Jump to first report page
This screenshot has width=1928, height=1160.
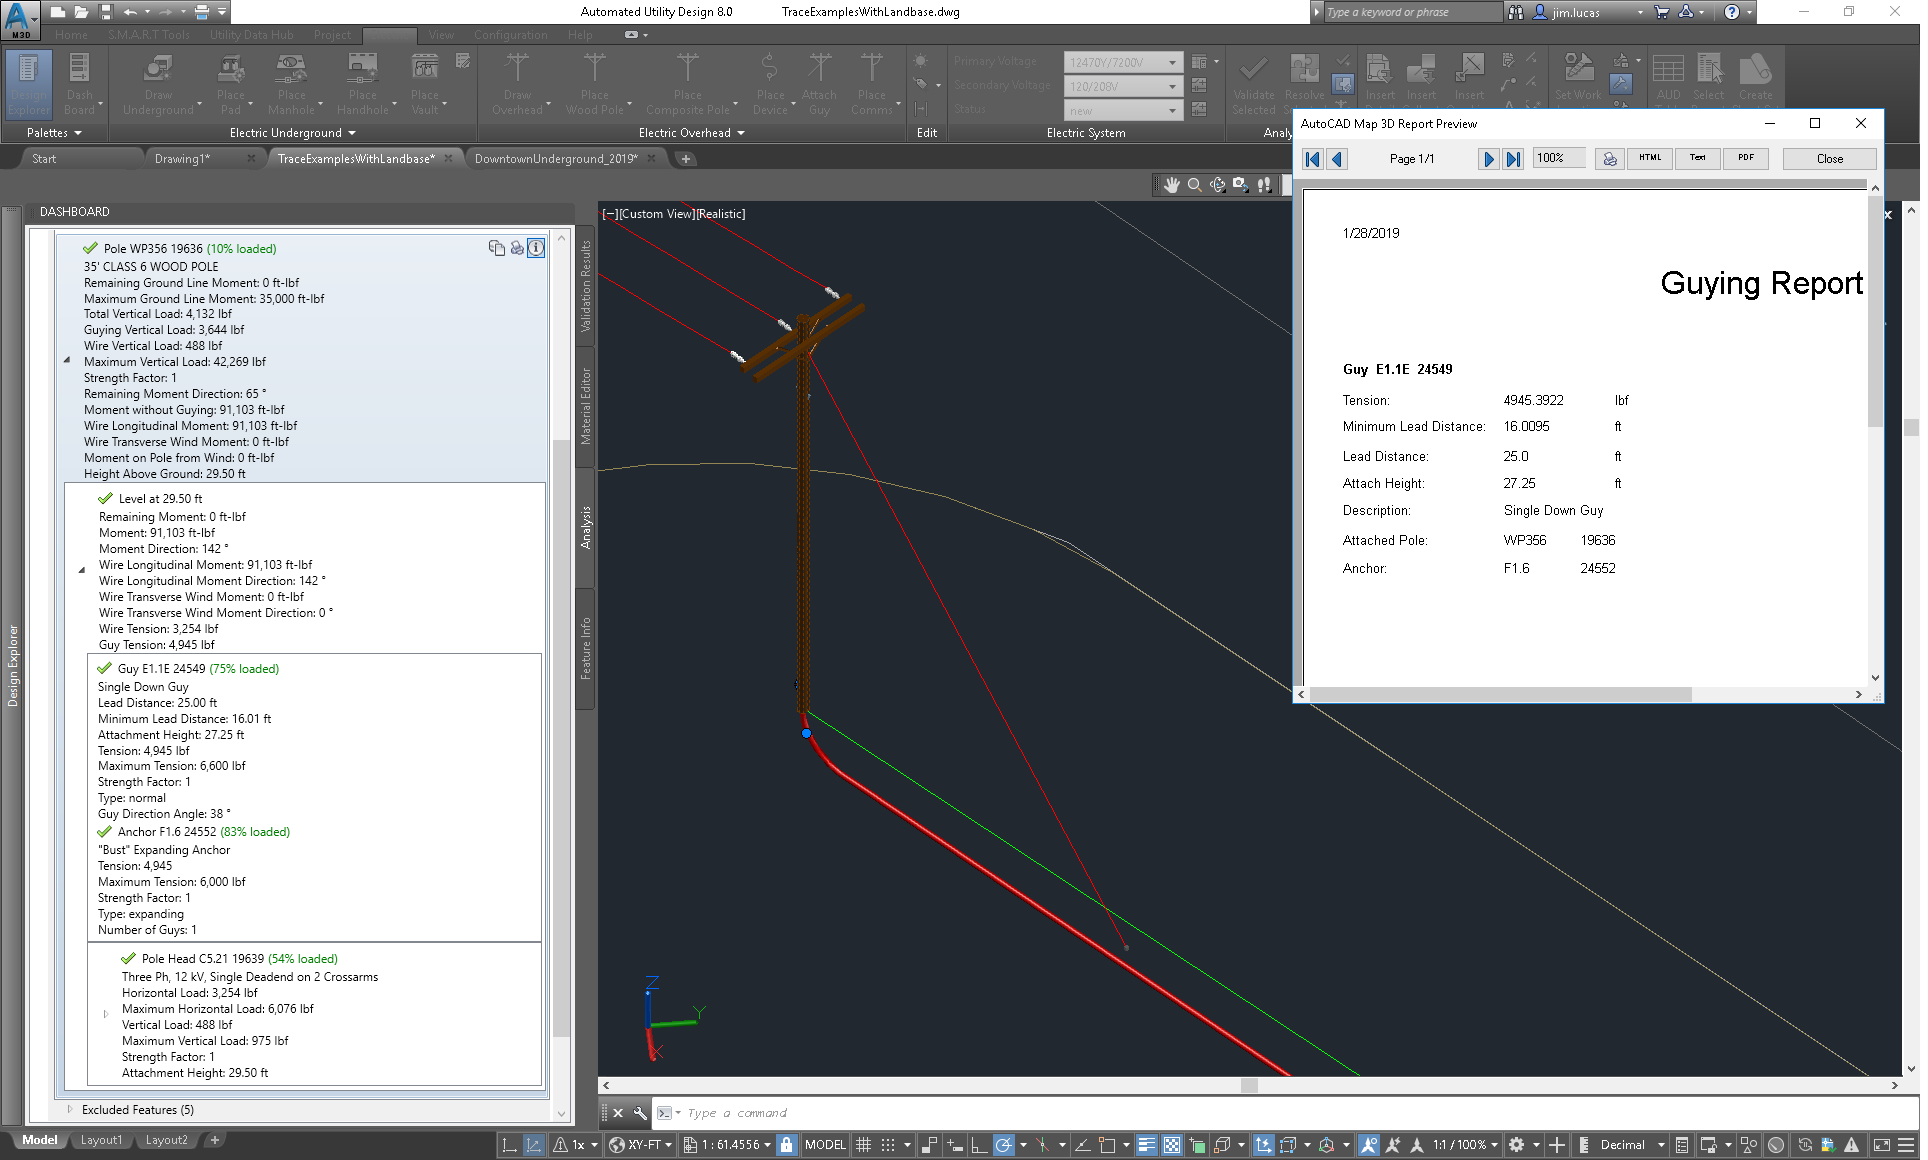[1312, 159]
